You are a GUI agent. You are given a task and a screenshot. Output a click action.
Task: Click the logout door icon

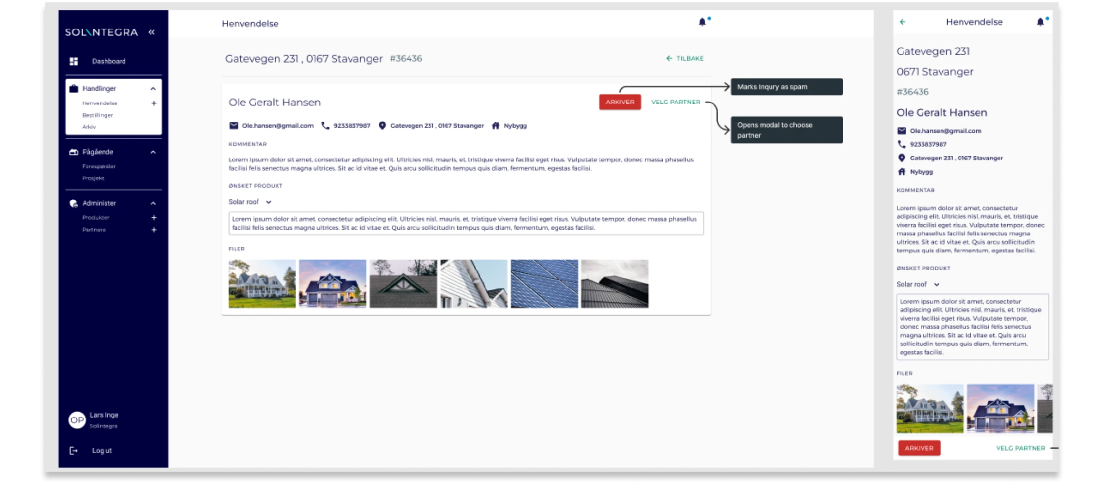point(73,450)
